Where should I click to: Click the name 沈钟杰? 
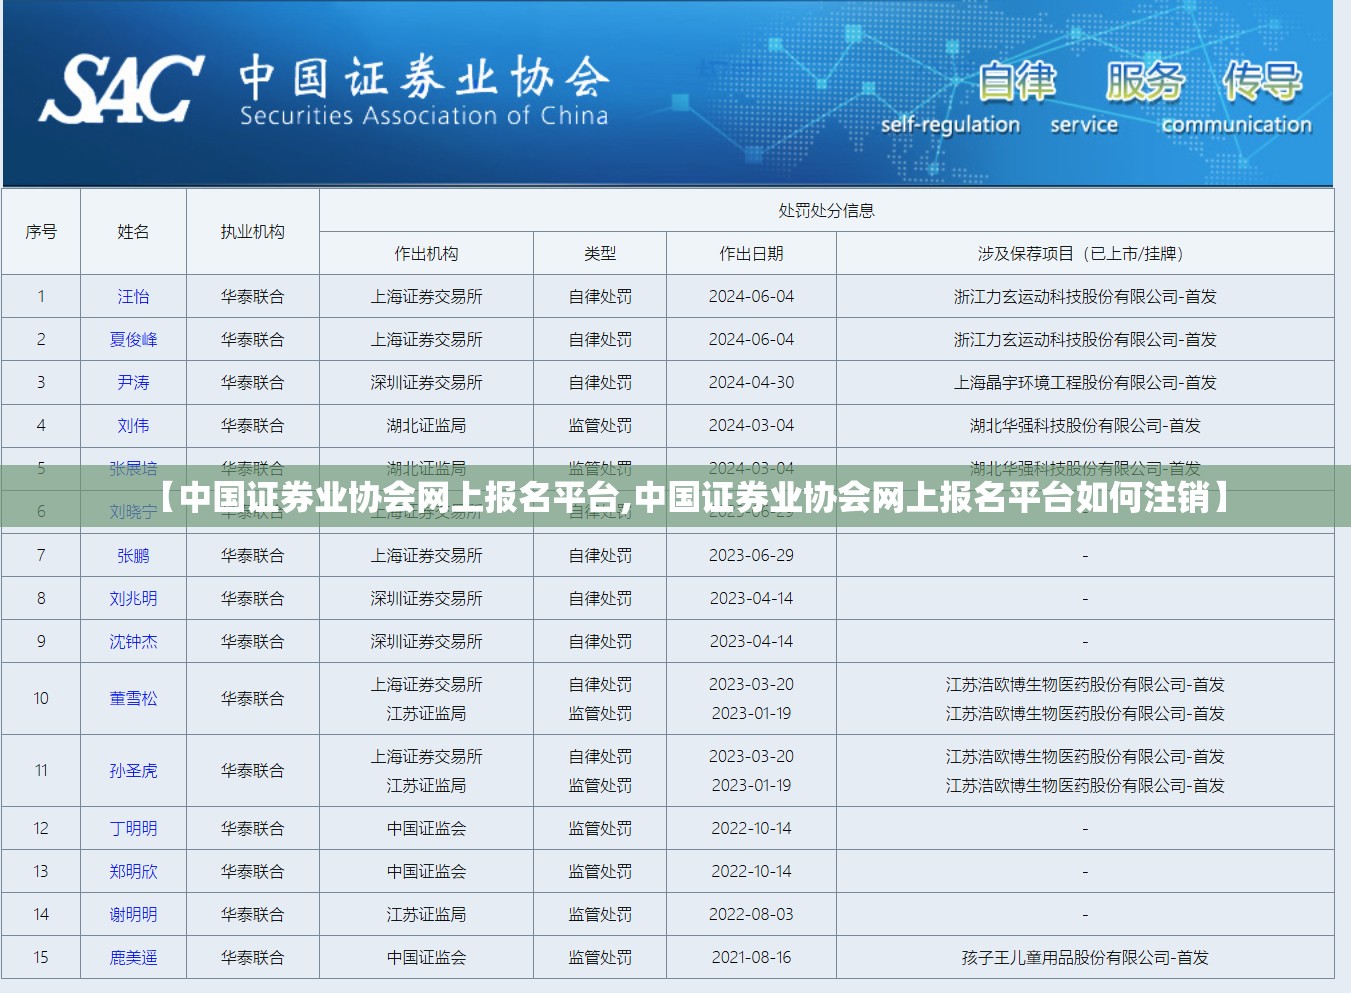(133, 641)
